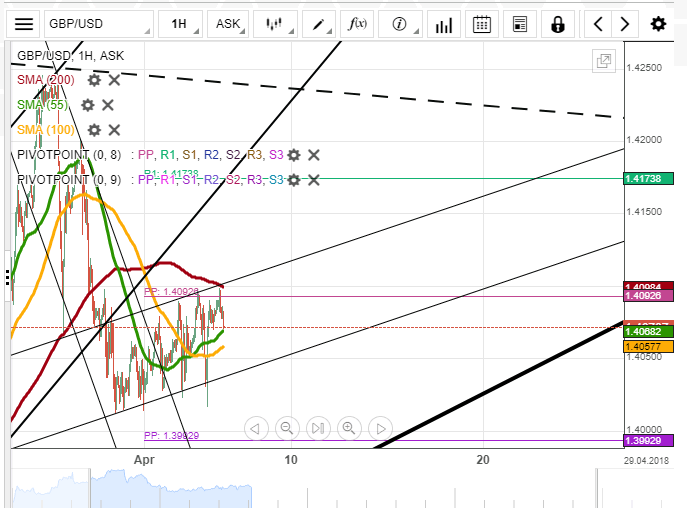This screenshot has width=687, height=511.
Task: Jump to latest candle button
Action: pyautogui.click(x=318, y=428)
